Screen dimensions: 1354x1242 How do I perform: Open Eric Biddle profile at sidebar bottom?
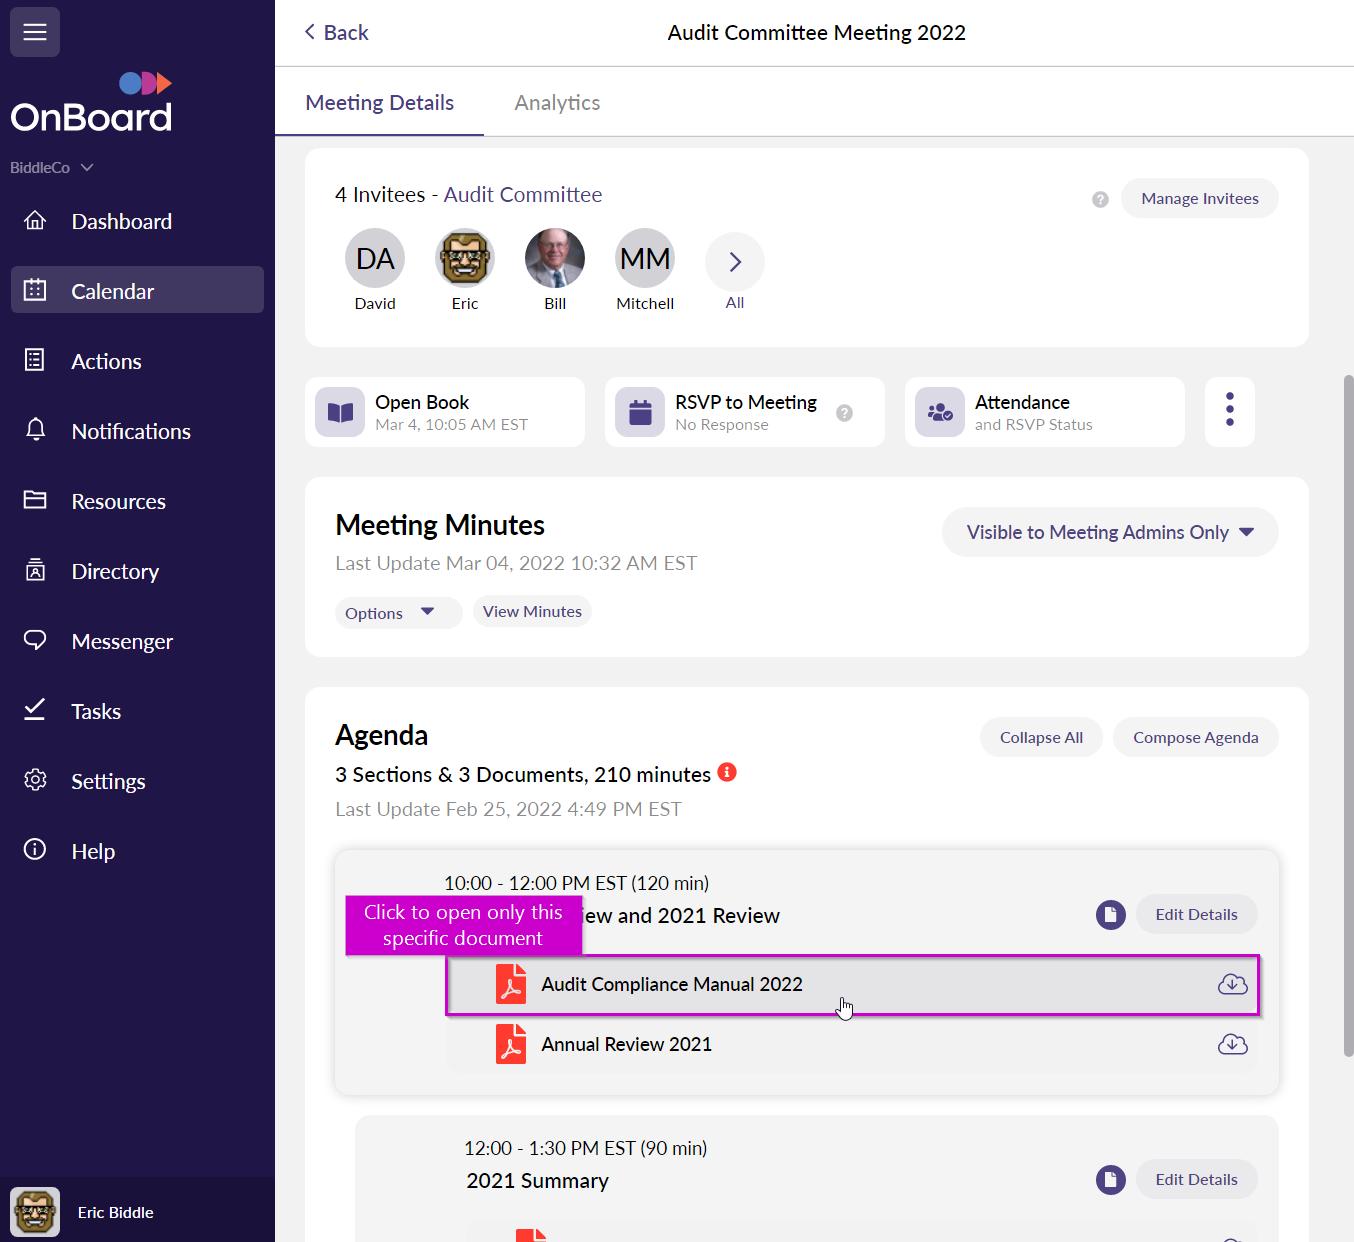pyautogui.click(x=137, y=1212)
